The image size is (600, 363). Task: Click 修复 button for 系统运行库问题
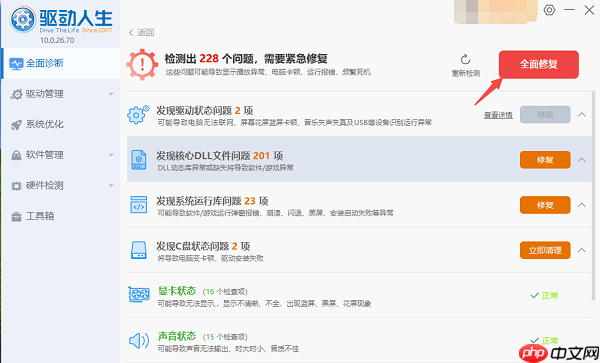[545, 205]
